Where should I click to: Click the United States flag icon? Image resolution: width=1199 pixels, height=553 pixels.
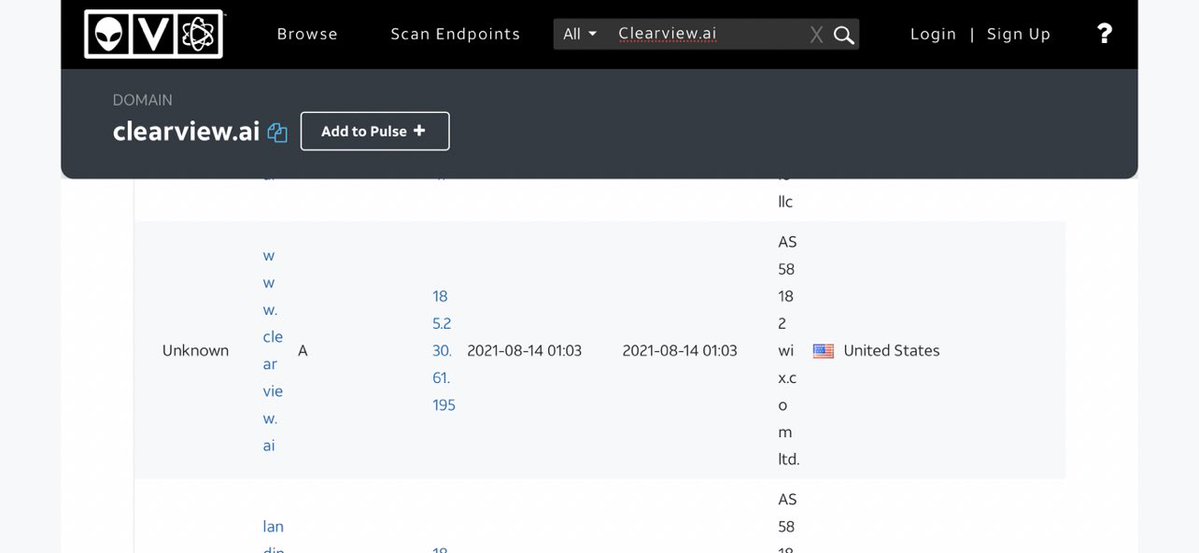pyautogui.click(x=823, y=351)
